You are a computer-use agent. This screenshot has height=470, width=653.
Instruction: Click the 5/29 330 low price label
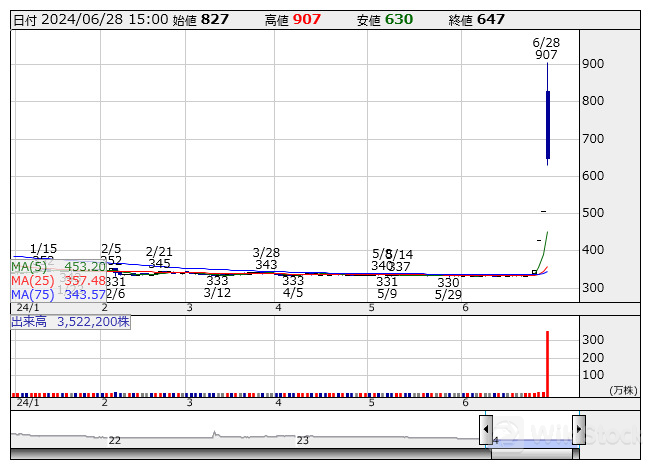448,289
